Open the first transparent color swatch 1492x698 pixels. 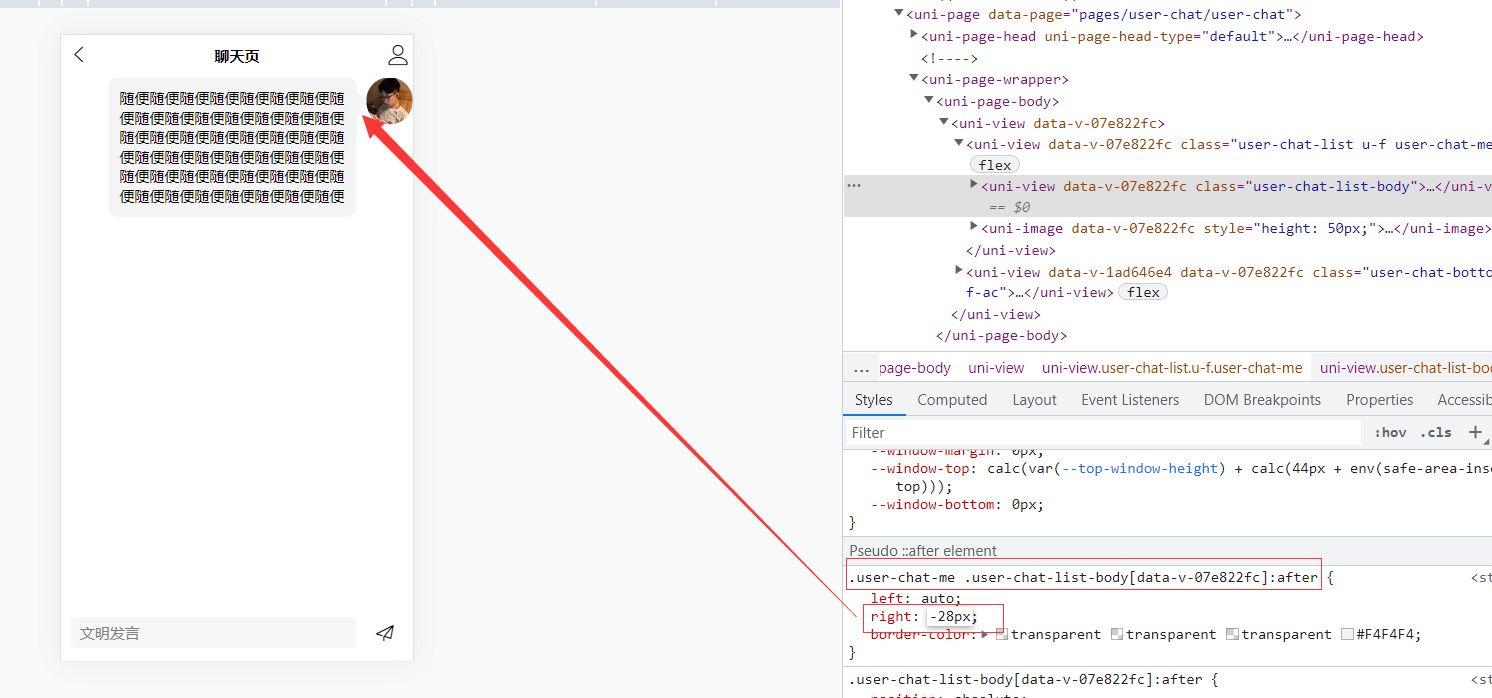[1002, 634]
